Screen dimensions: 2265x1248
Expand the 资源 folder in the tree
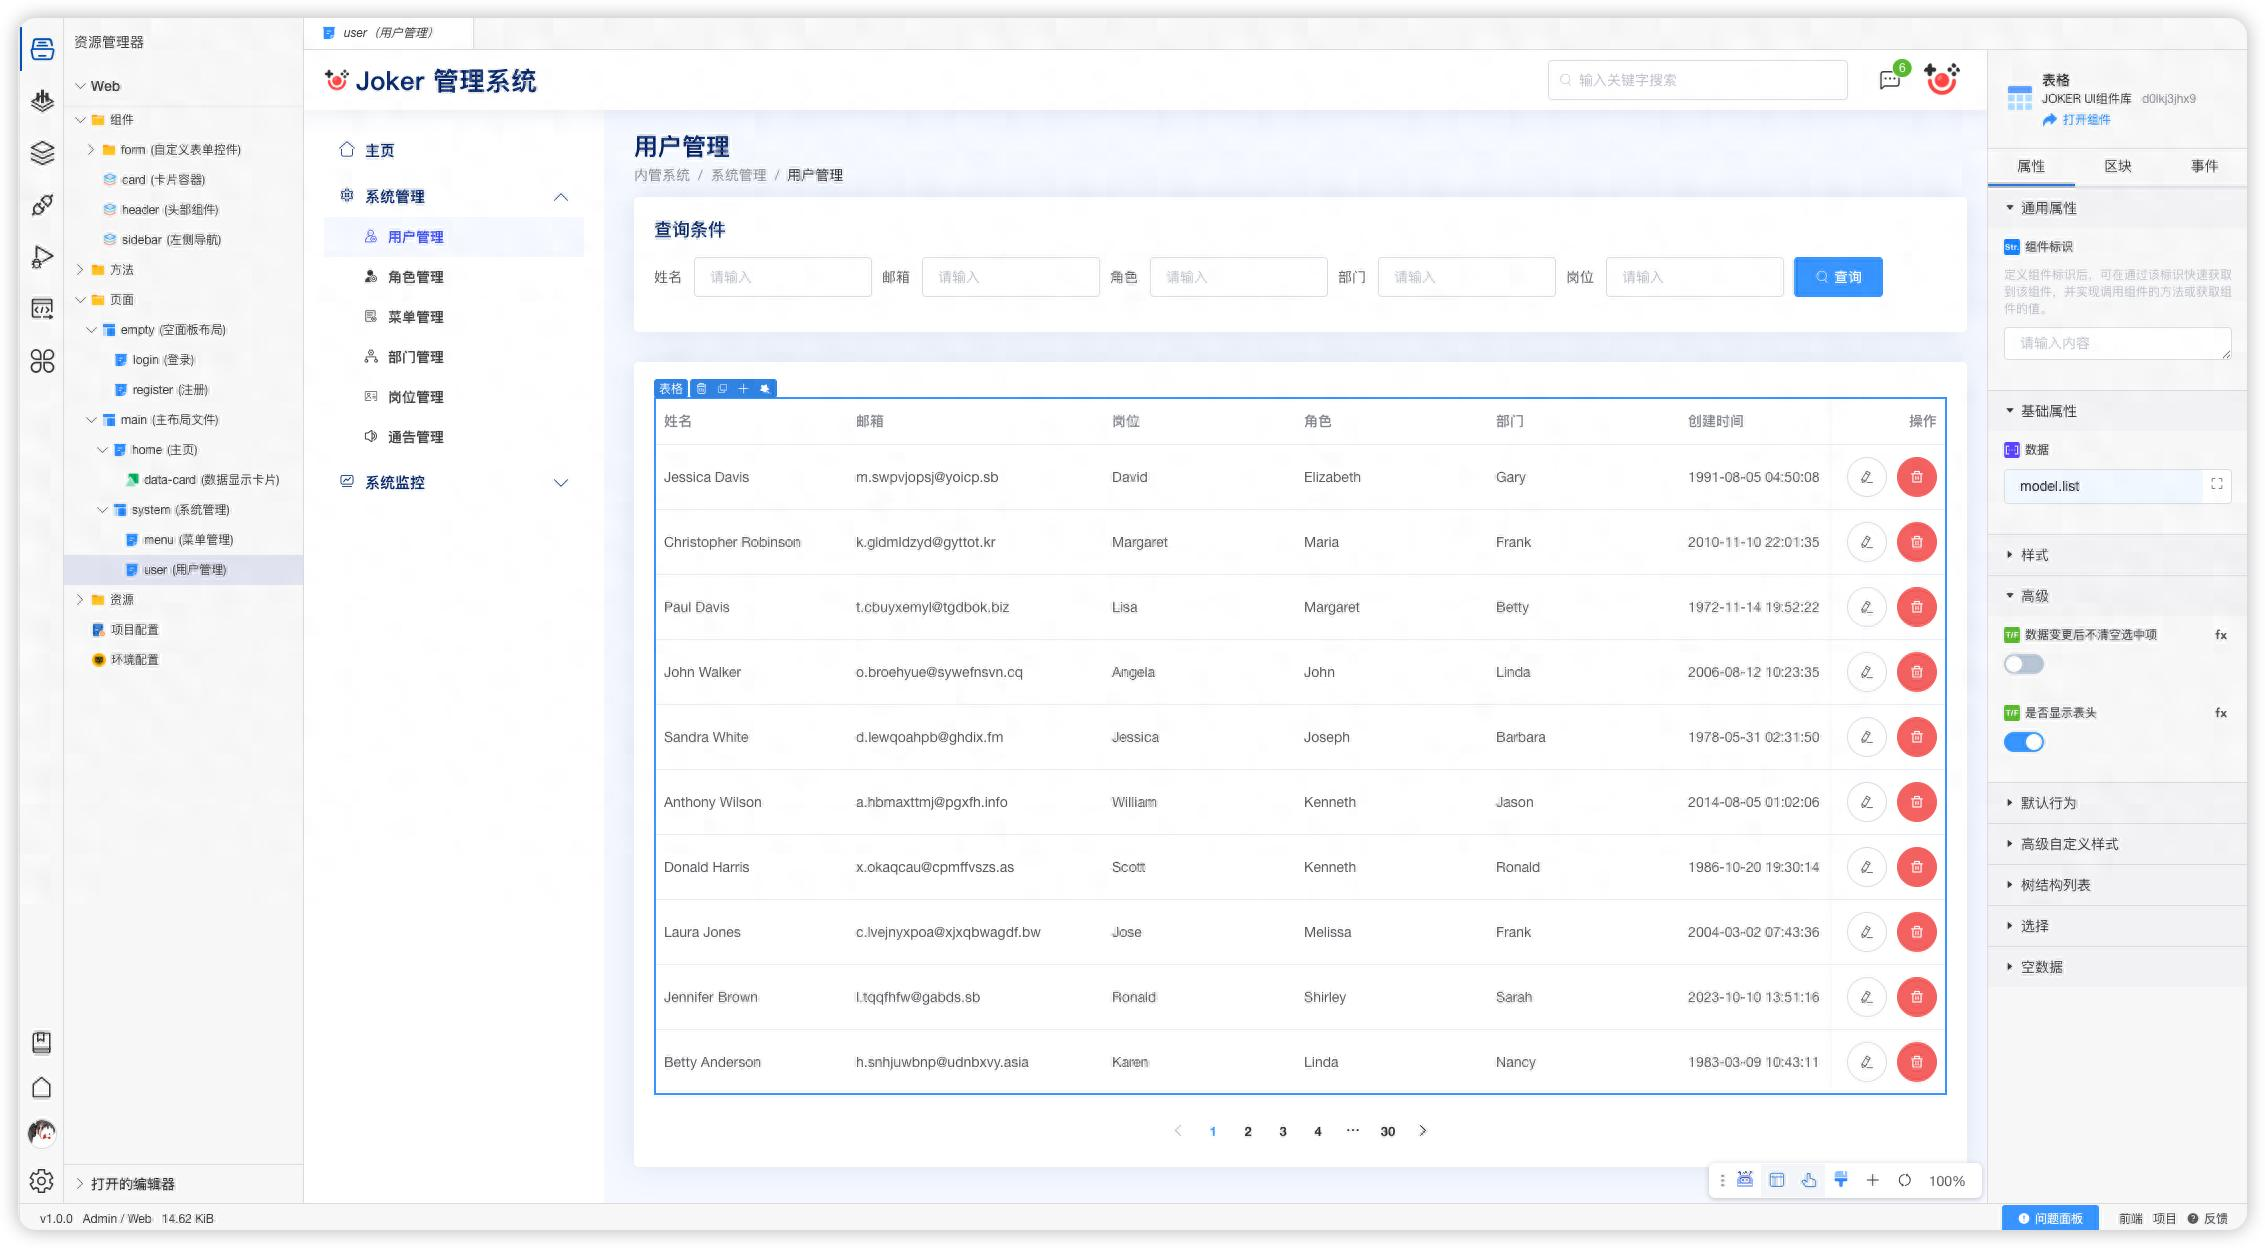[81, 600]
